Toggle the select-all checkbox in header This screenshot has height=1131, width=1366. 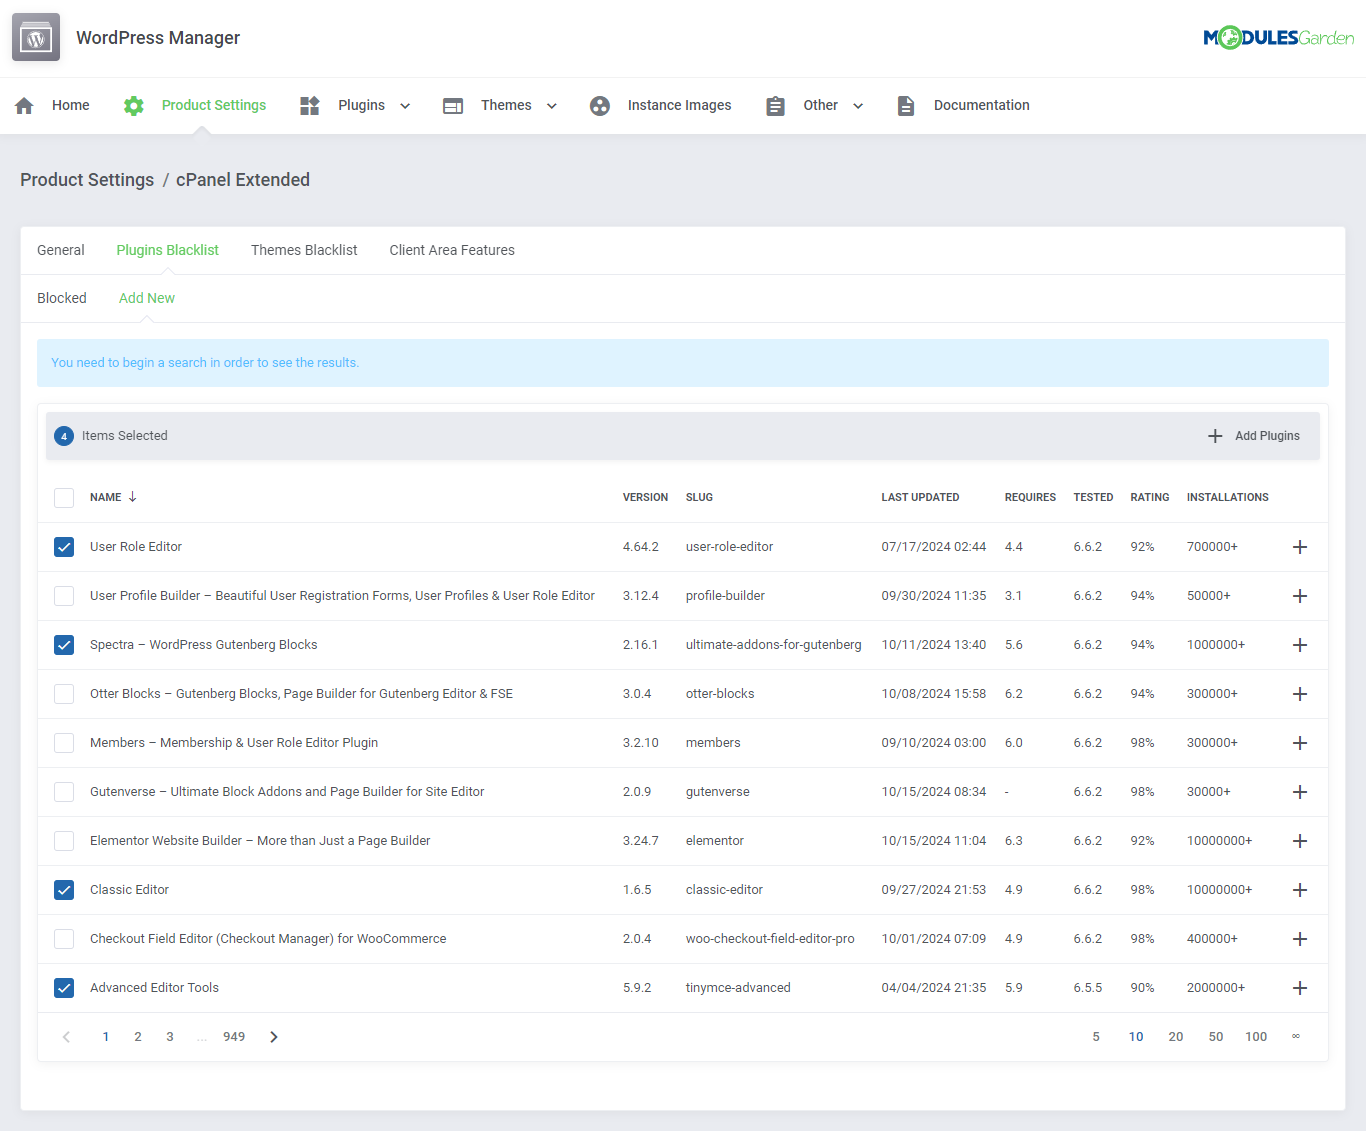click(x=64, y=497)
